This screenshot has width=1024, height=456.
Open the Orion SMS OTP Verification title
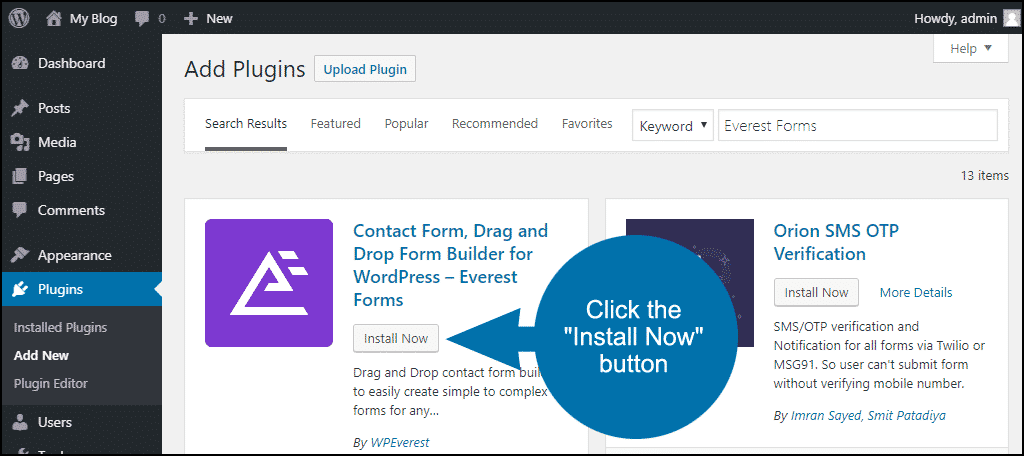click(x=836, y=242)
